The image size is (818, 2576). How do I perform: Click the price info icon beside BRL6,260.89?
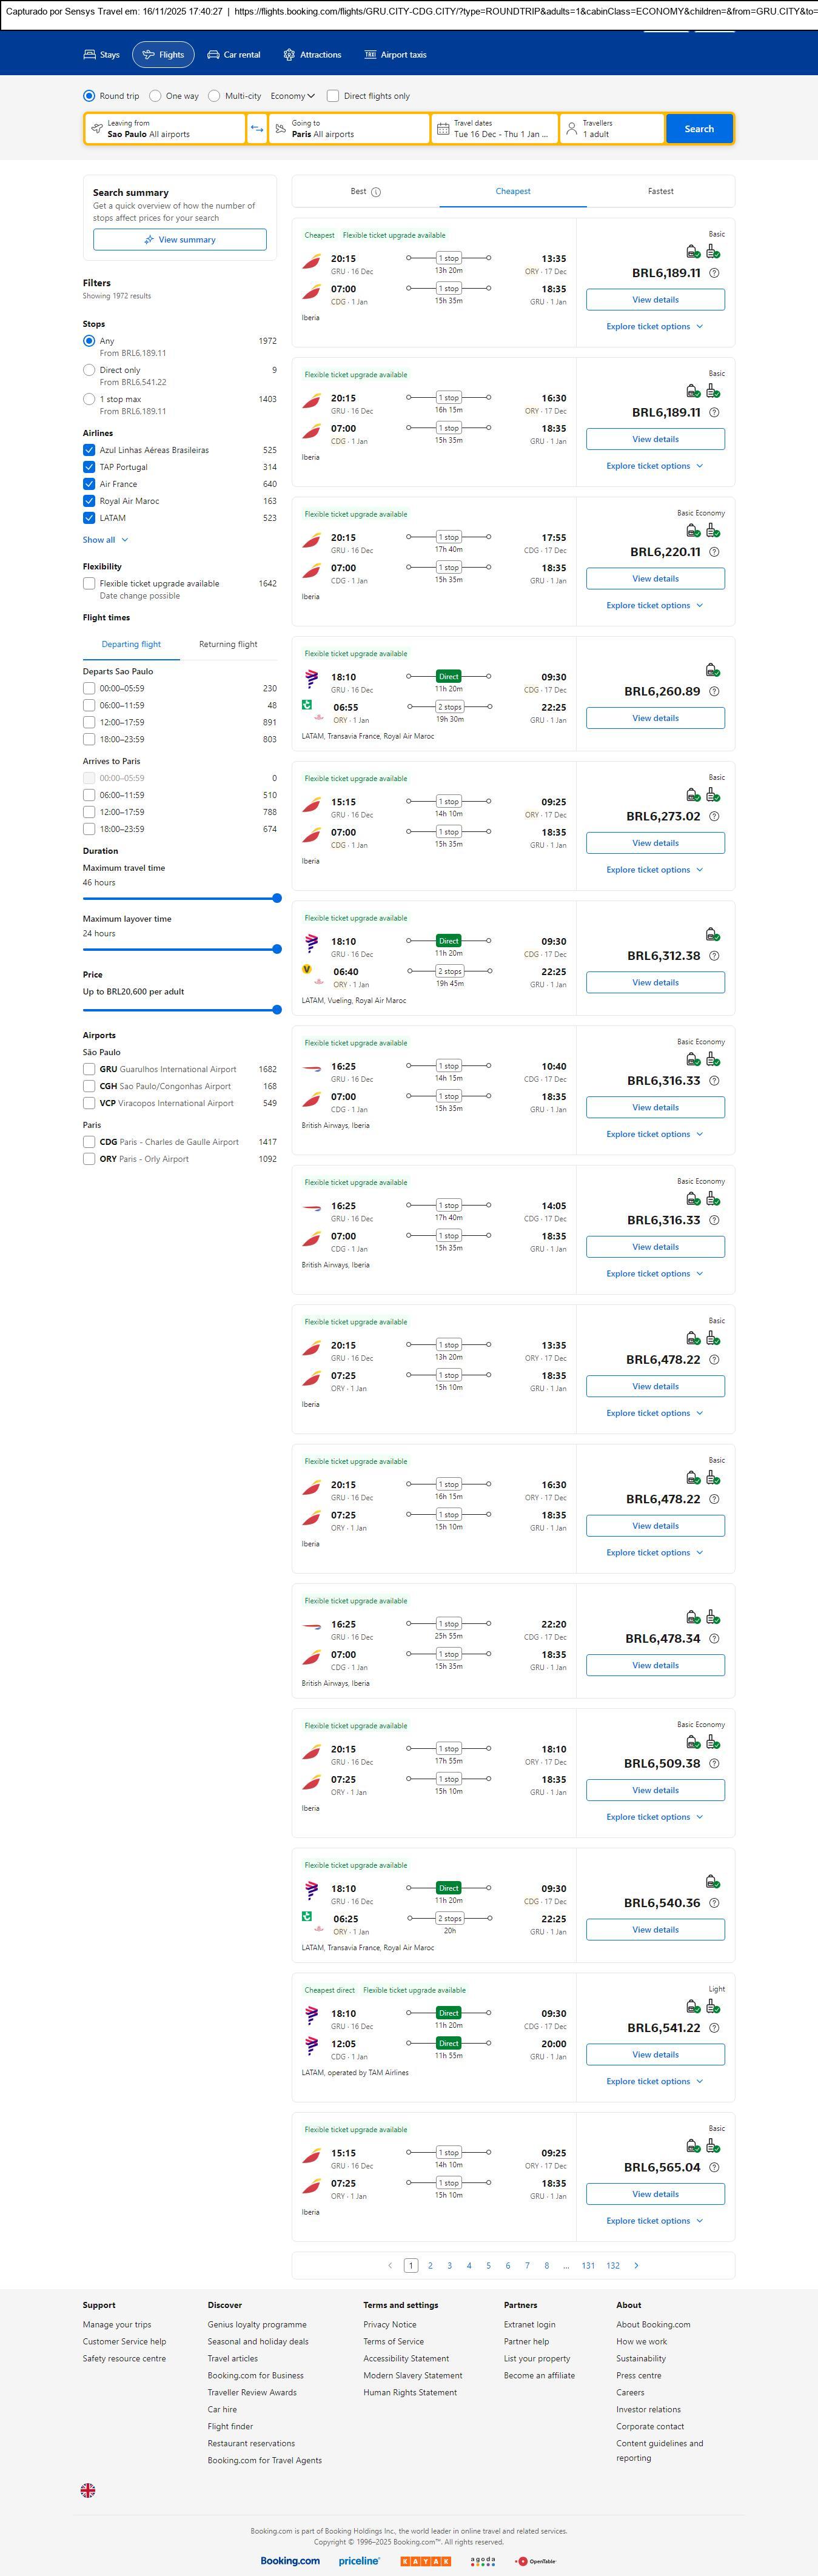(x=714, y=691)
